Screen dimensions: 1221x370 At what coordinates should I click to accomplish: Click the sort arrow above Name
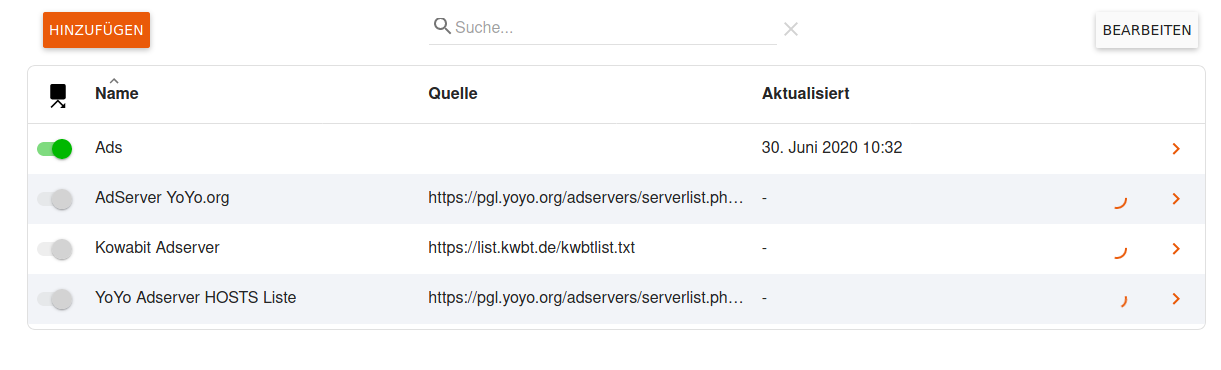coord(114,80)
